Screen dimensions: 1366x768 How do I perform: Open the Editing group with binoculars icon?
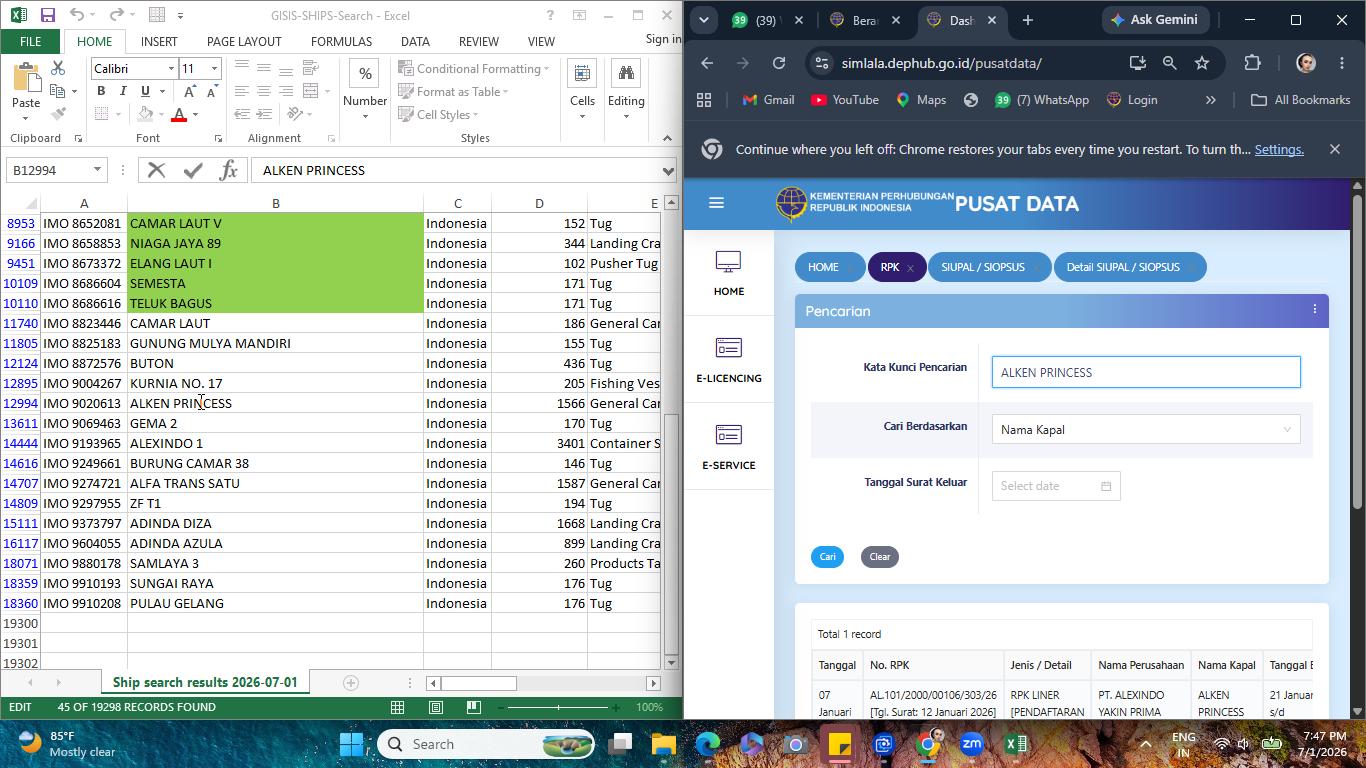click(x=626, y=90)
